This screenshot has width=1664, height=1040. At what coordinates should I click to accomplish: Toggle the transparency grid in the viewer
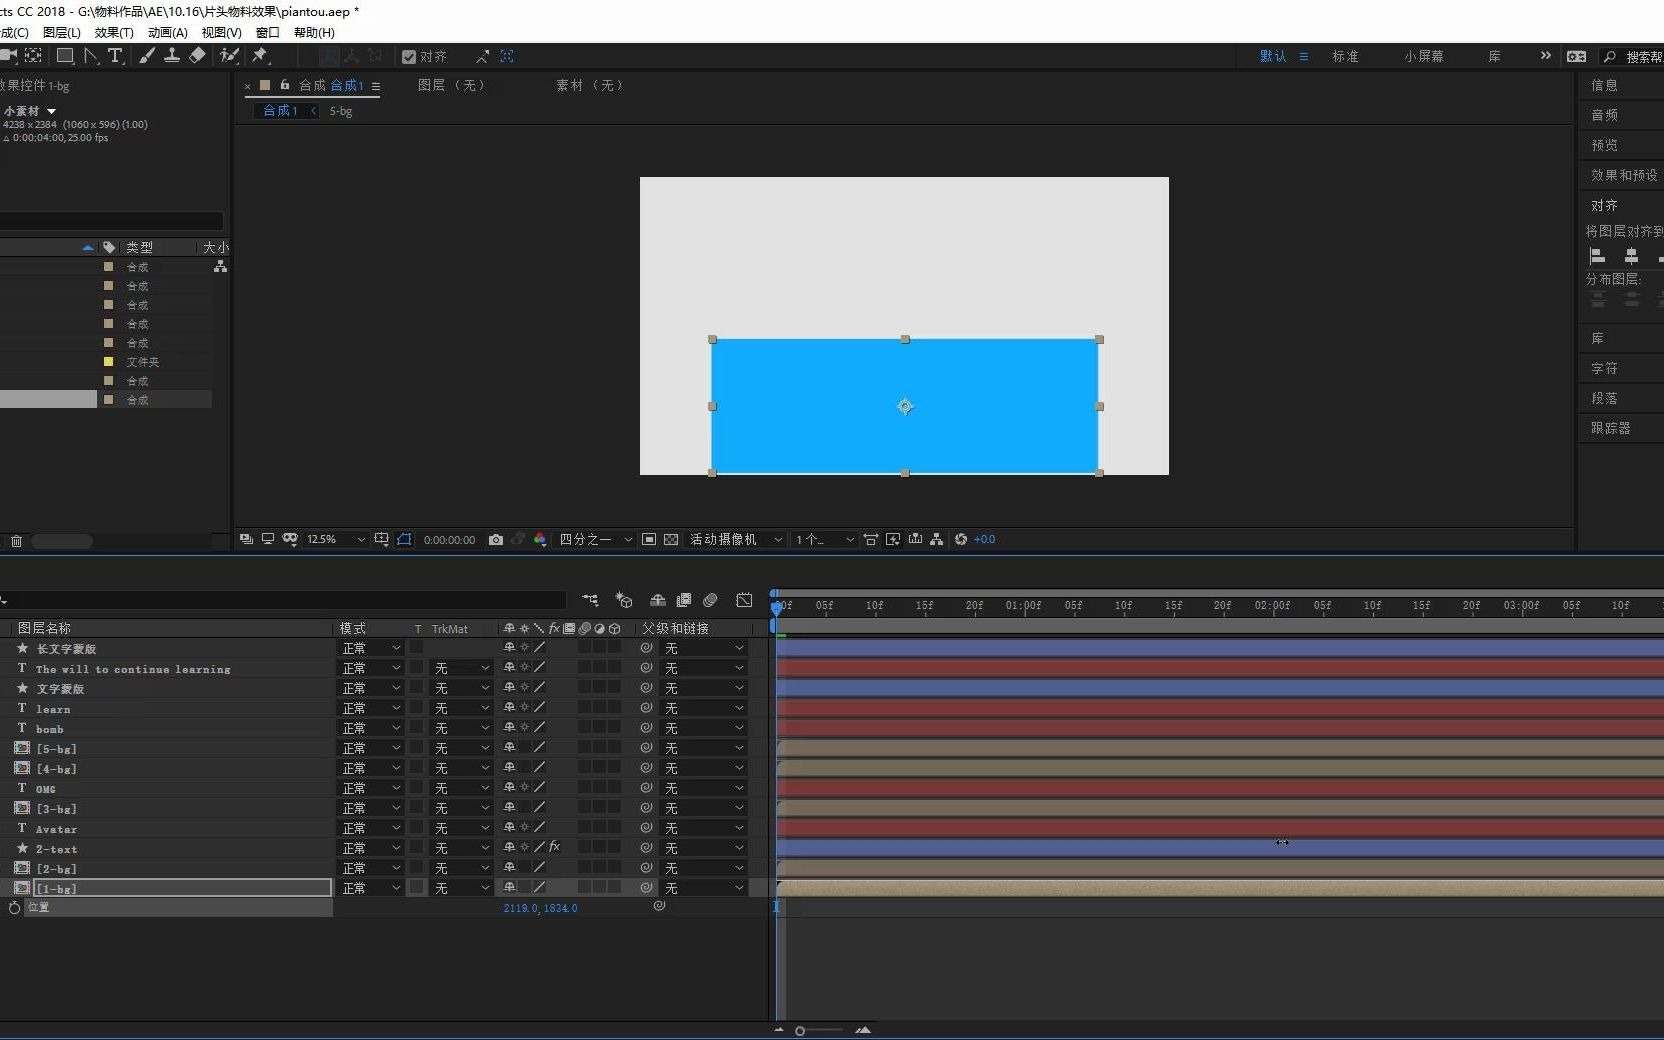pyautogui.click(x=671, y=540)
